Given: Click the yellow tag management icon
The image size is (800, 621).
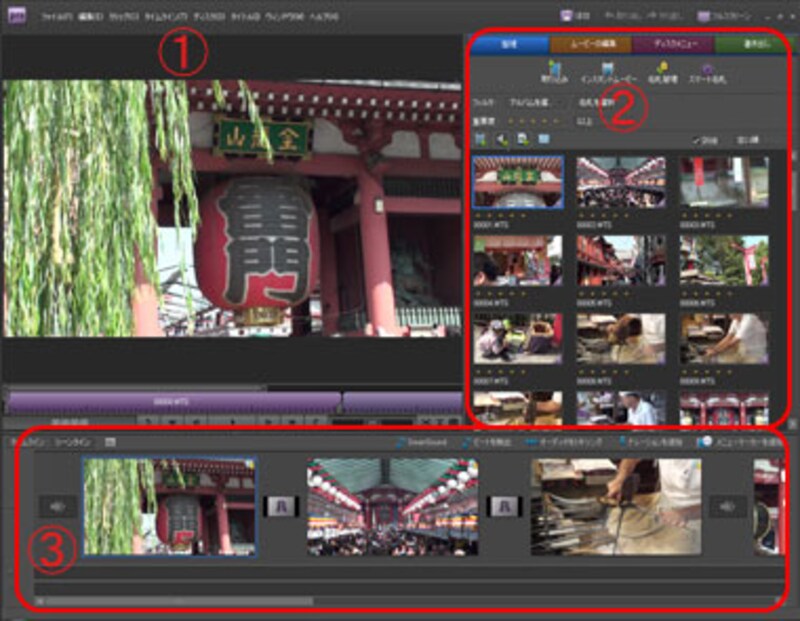Looking at the screenshot, I should [x=661, y=73].
